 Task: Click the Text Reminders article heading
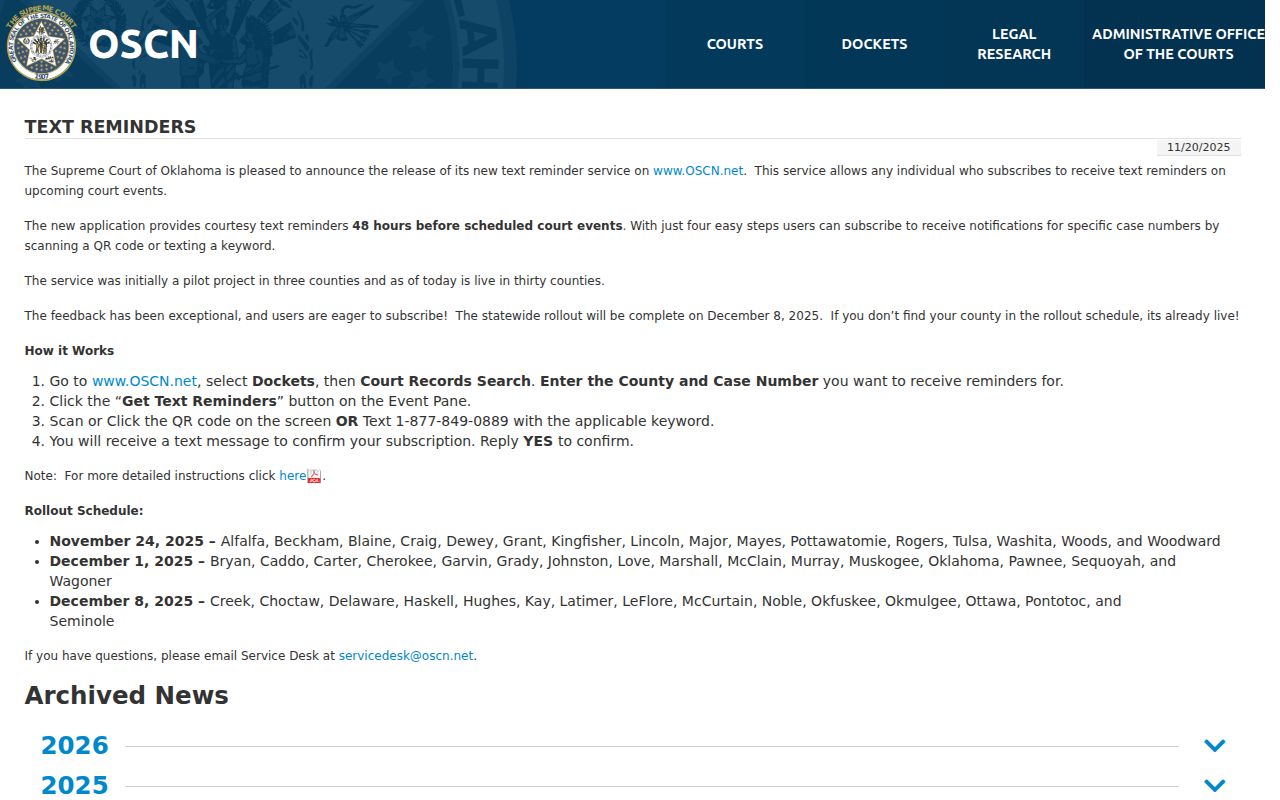[x=110, y=127]
